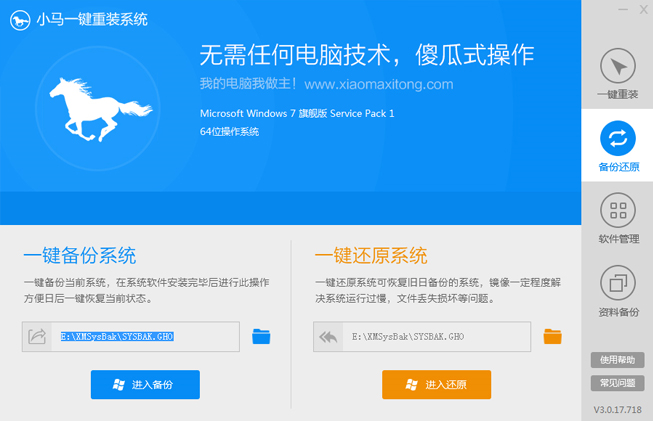Select the 备份还原 backup restore icon
Viewport: 653px width, 421px height.
point(618,145)
